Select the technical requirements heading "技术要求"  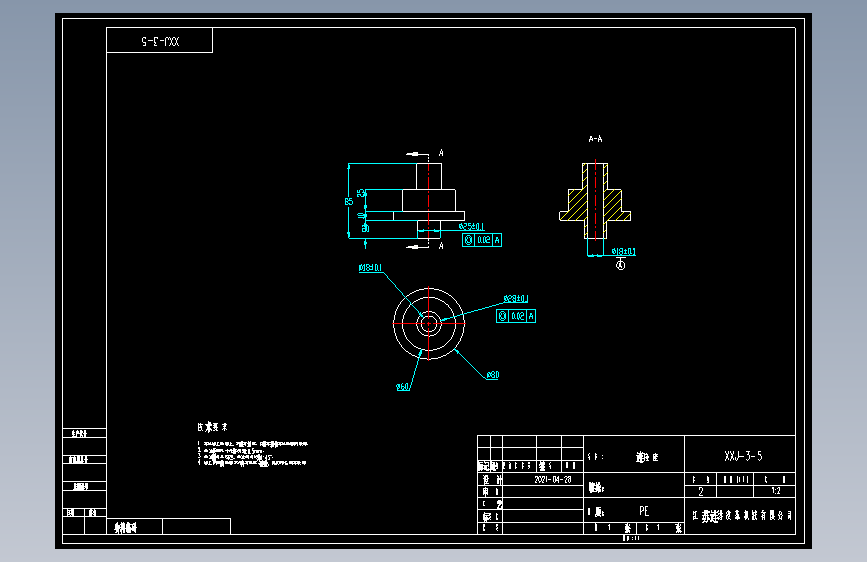tap(212, 427)
